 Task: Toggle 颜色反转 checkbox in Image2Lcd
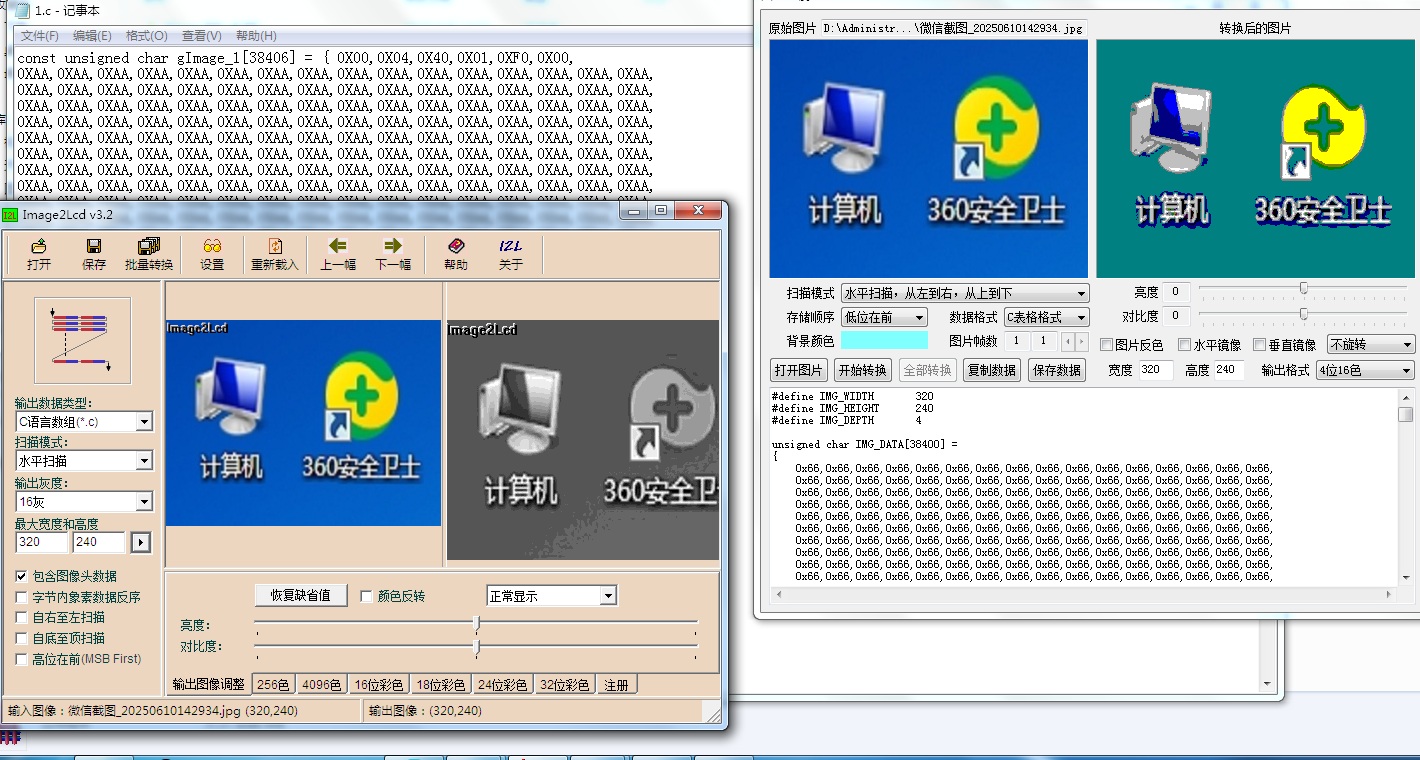coord(366,596)
